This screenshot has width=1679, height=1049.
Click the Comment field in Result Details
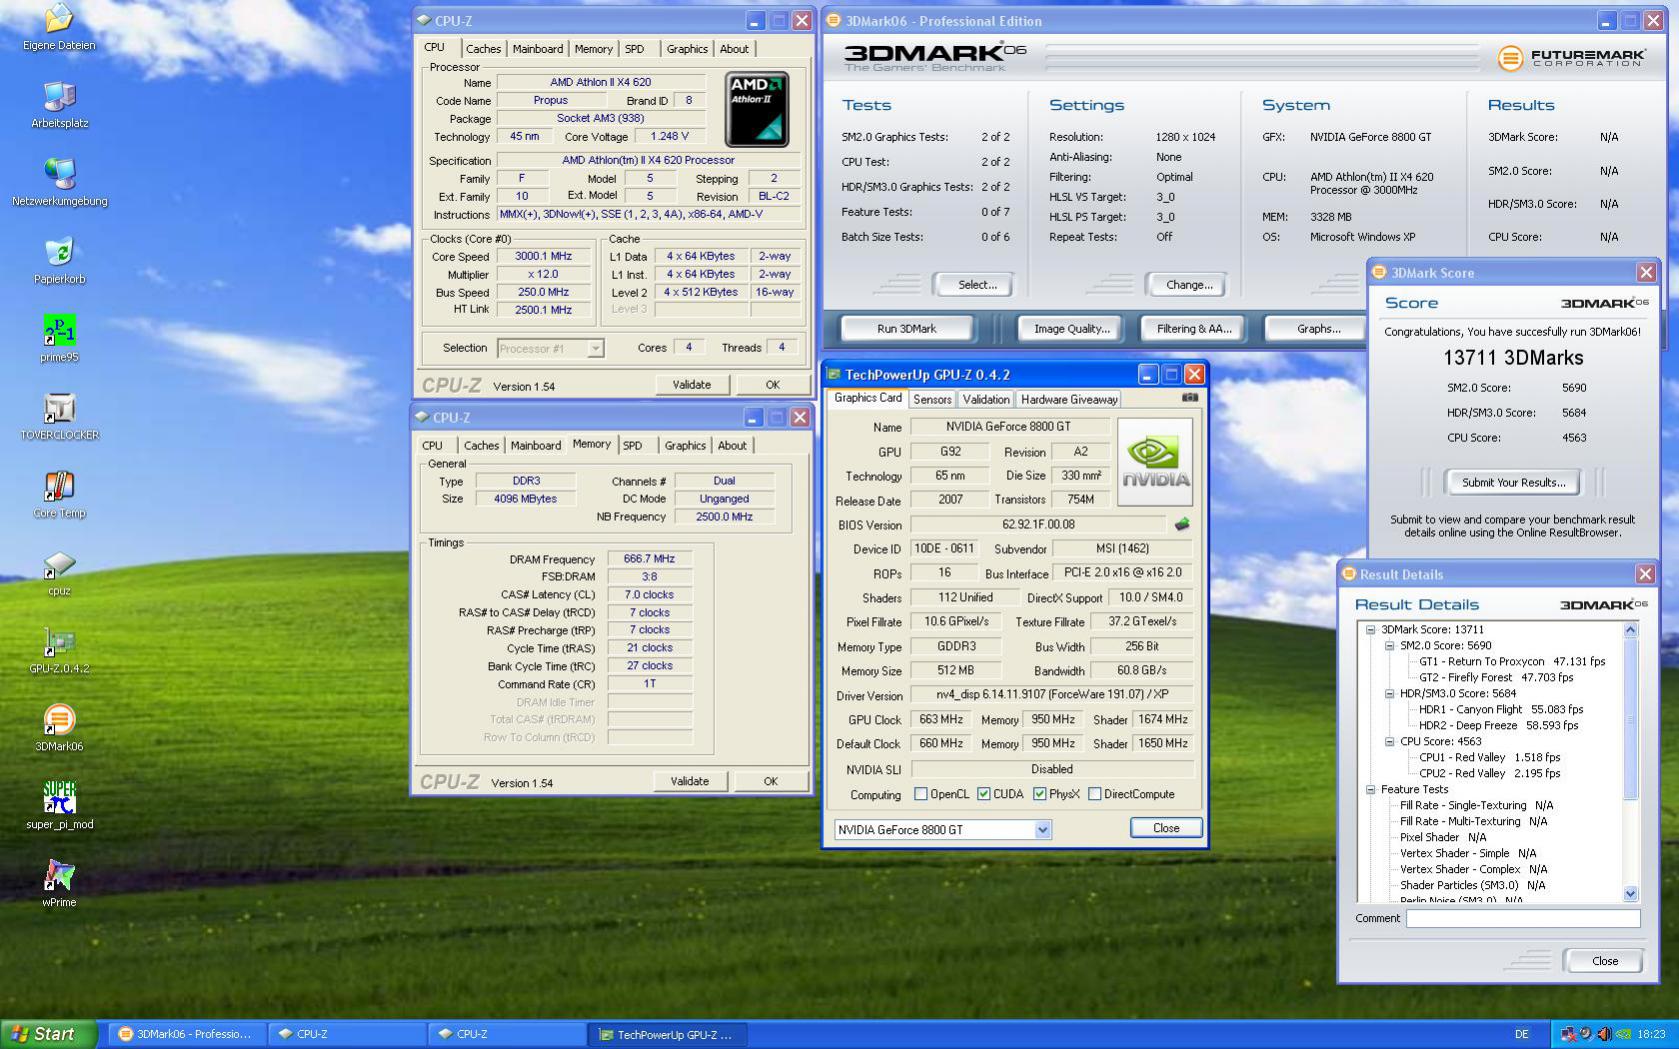coord(1523,919)
